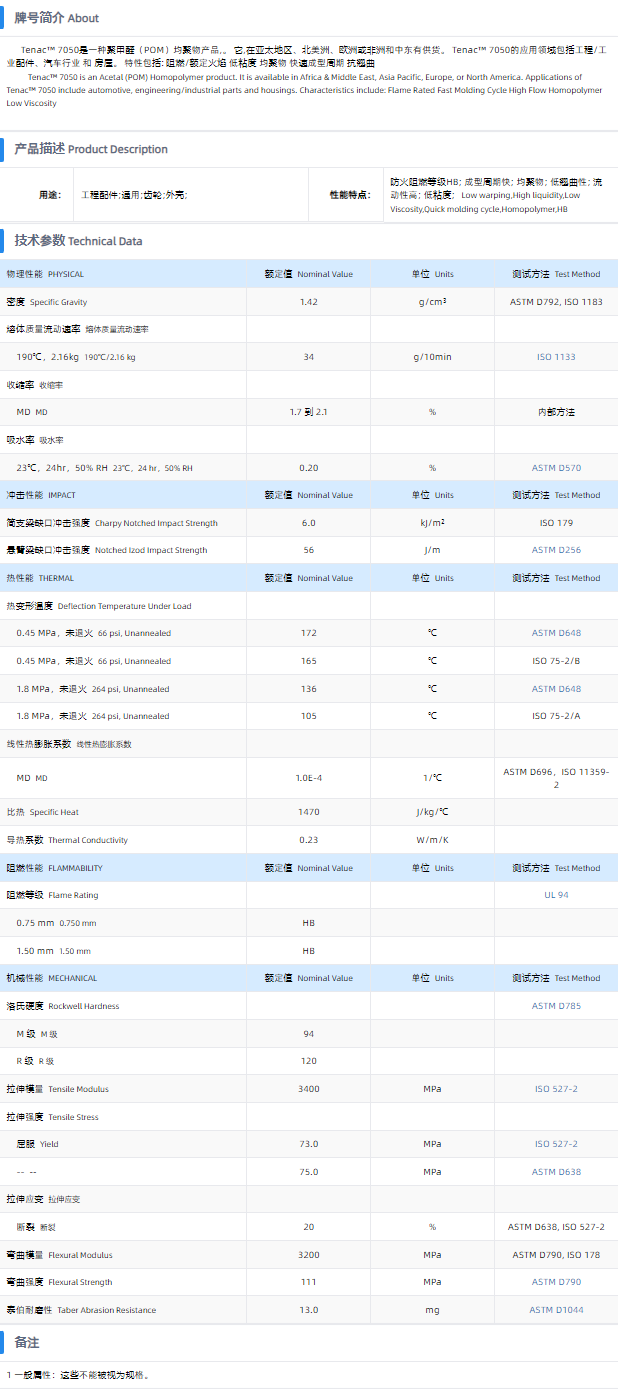618x1389 pixels.
Task: Select the 技术参数 Technical Data heading
Action: [x=78, y=241]
